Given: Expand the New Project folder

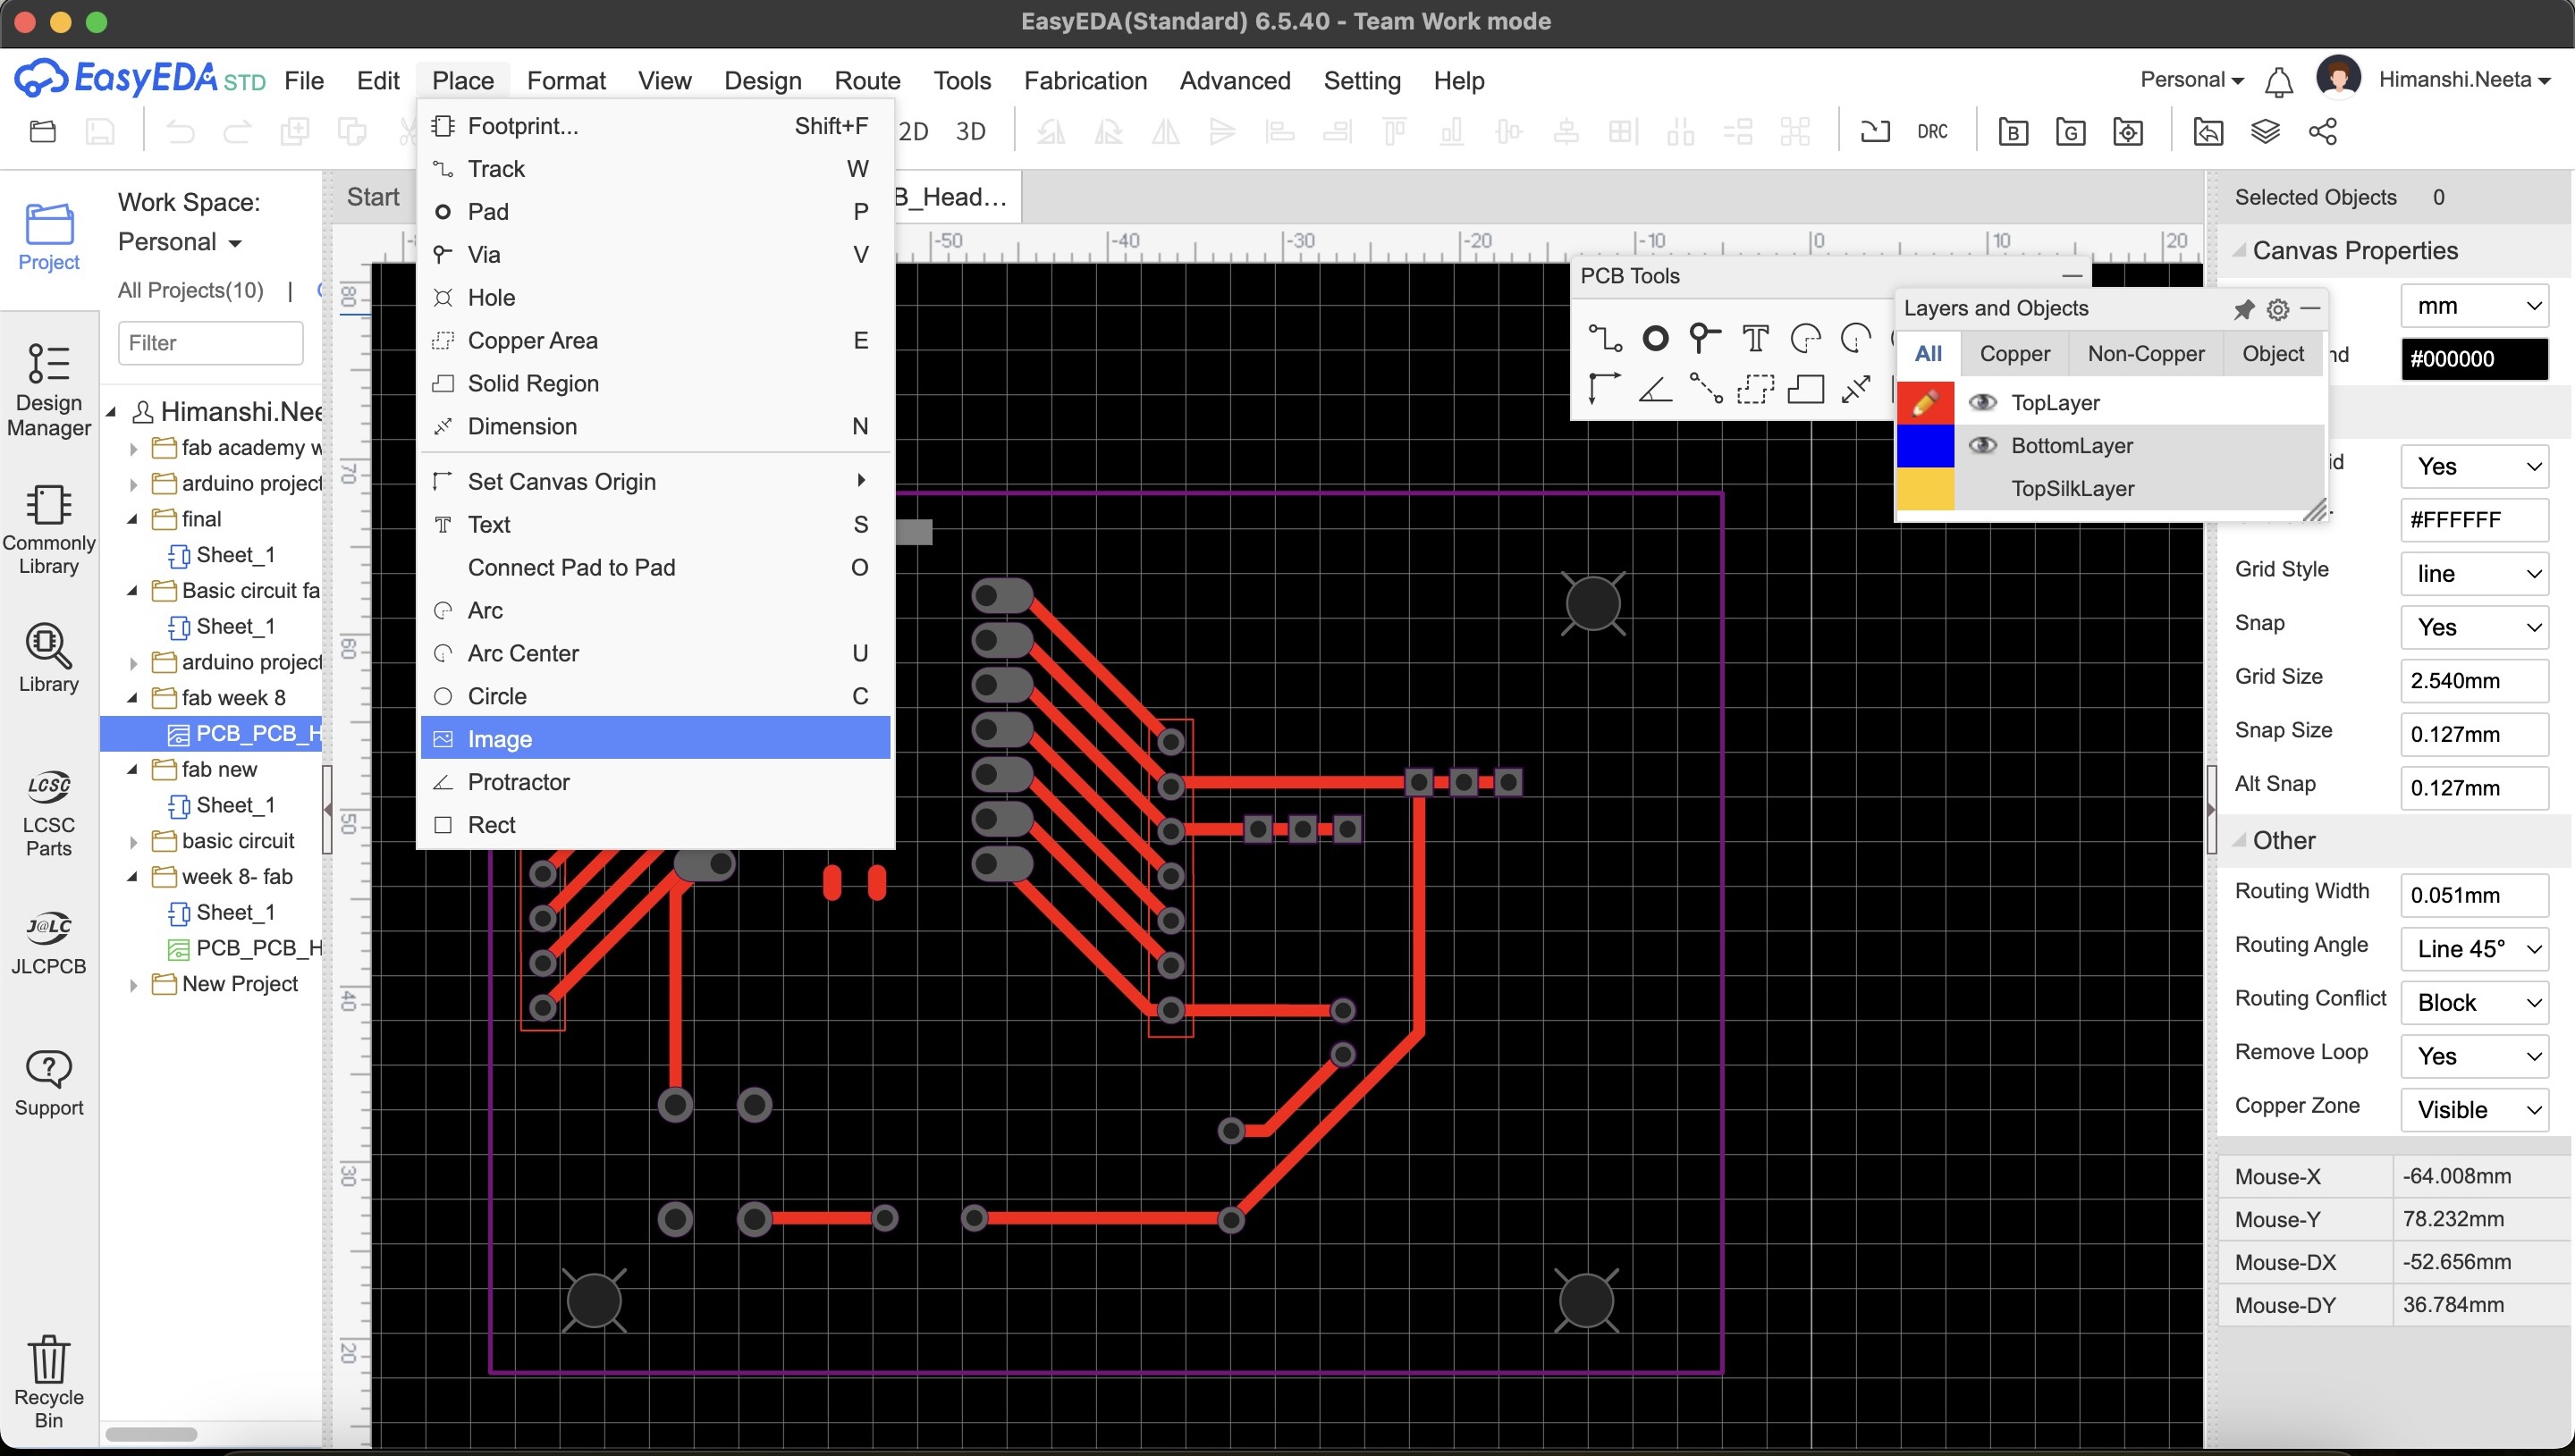Looking at the screenshot, I should click(x=134, y=985).
